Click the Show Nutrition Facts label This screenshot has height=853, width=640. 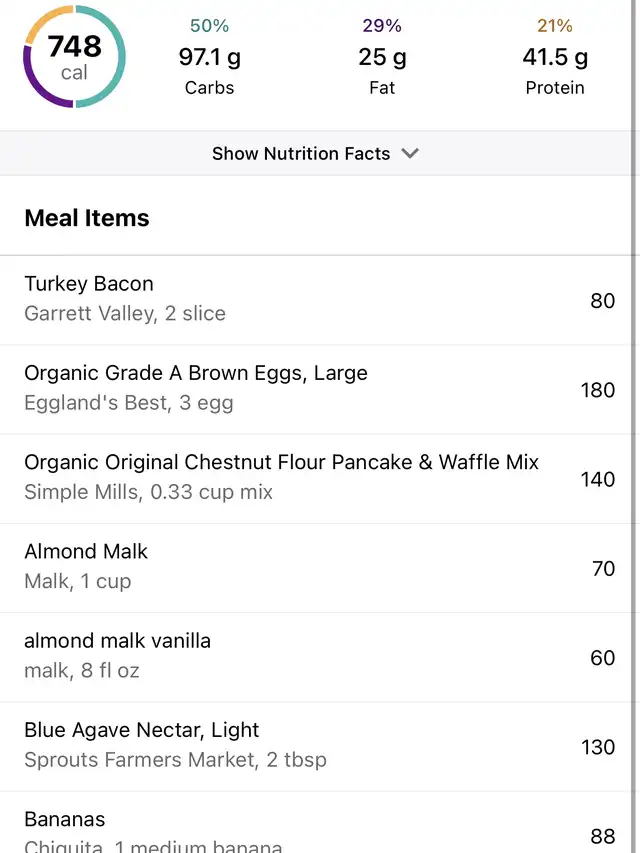[x=301, y=153]
